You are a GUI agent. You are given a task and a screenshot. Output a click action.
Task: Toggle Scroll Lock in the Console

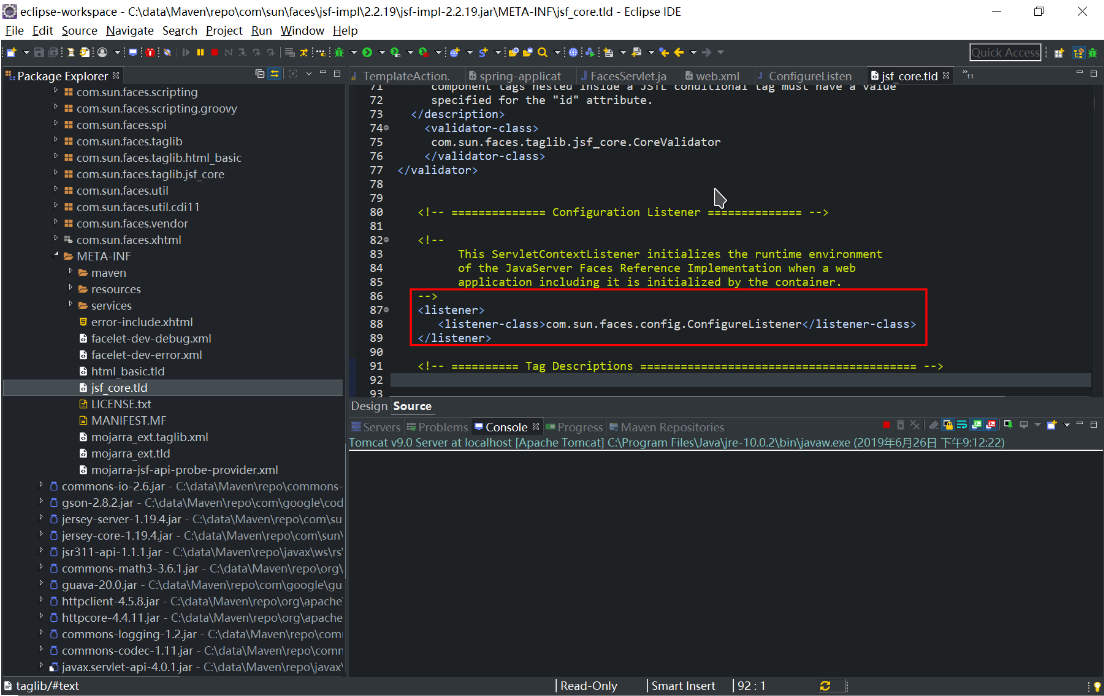pos(947,426)
